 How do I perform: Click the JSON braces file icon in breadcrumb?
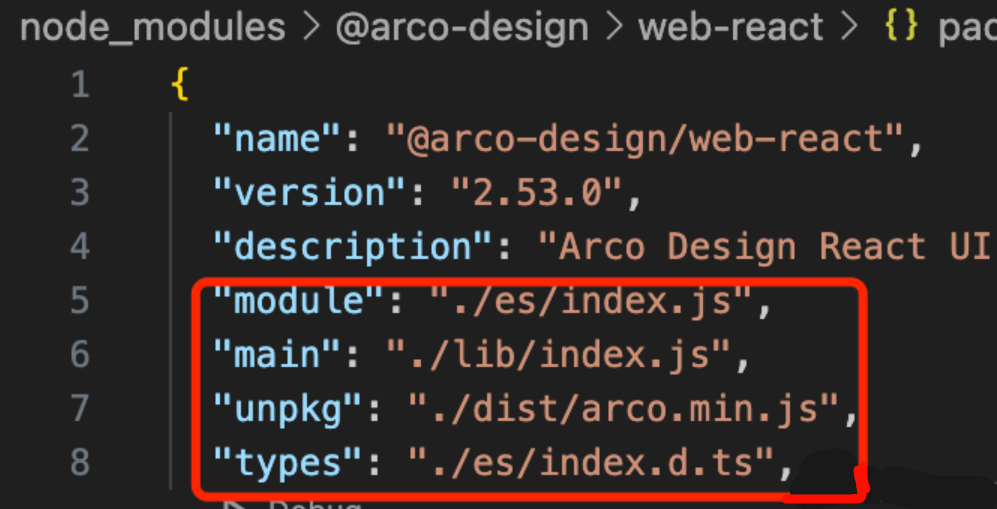901,27
